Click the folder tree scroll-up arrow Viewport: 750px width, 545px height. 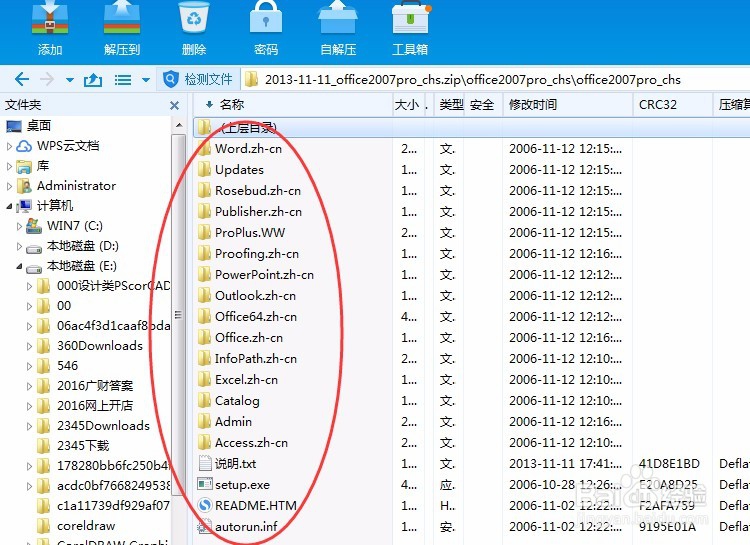pyautogui.click(x=179, y=125)
